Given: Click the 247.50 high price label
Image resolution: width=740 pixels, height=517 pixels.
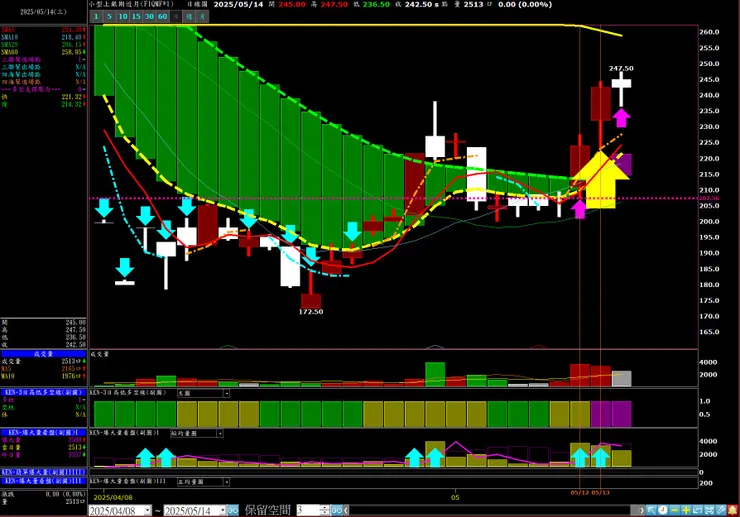Looking at the screenshot, I should [x=621, y=68].
